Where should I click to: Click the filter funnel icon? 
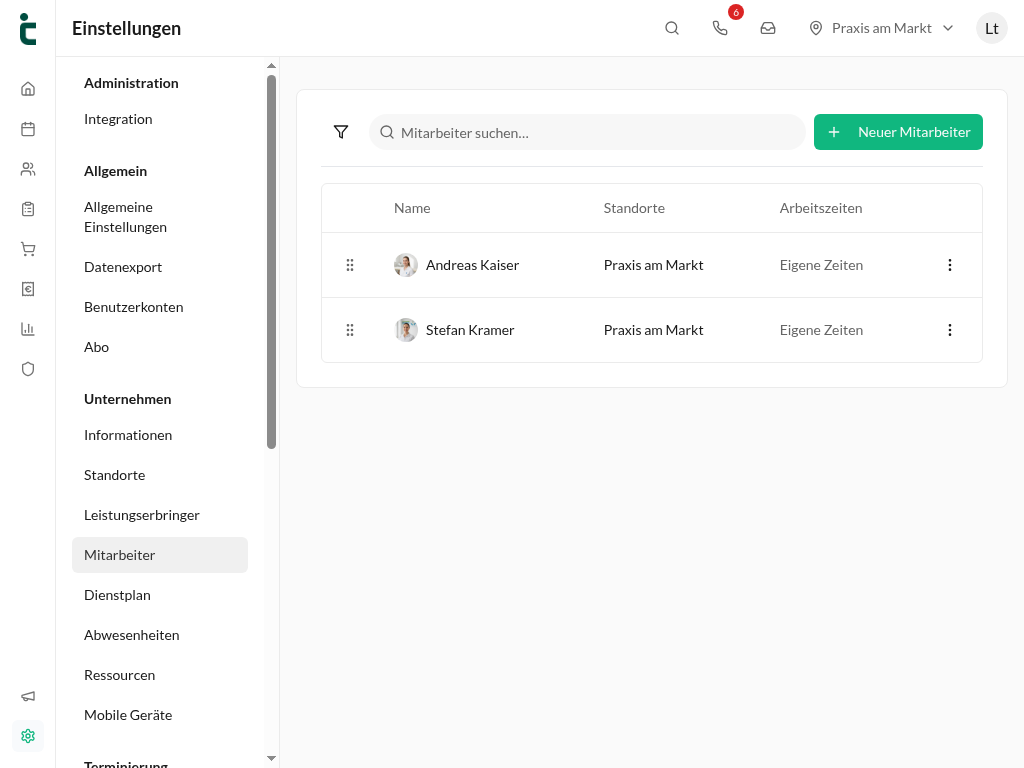pyautogui.click(x=341, y=132)
